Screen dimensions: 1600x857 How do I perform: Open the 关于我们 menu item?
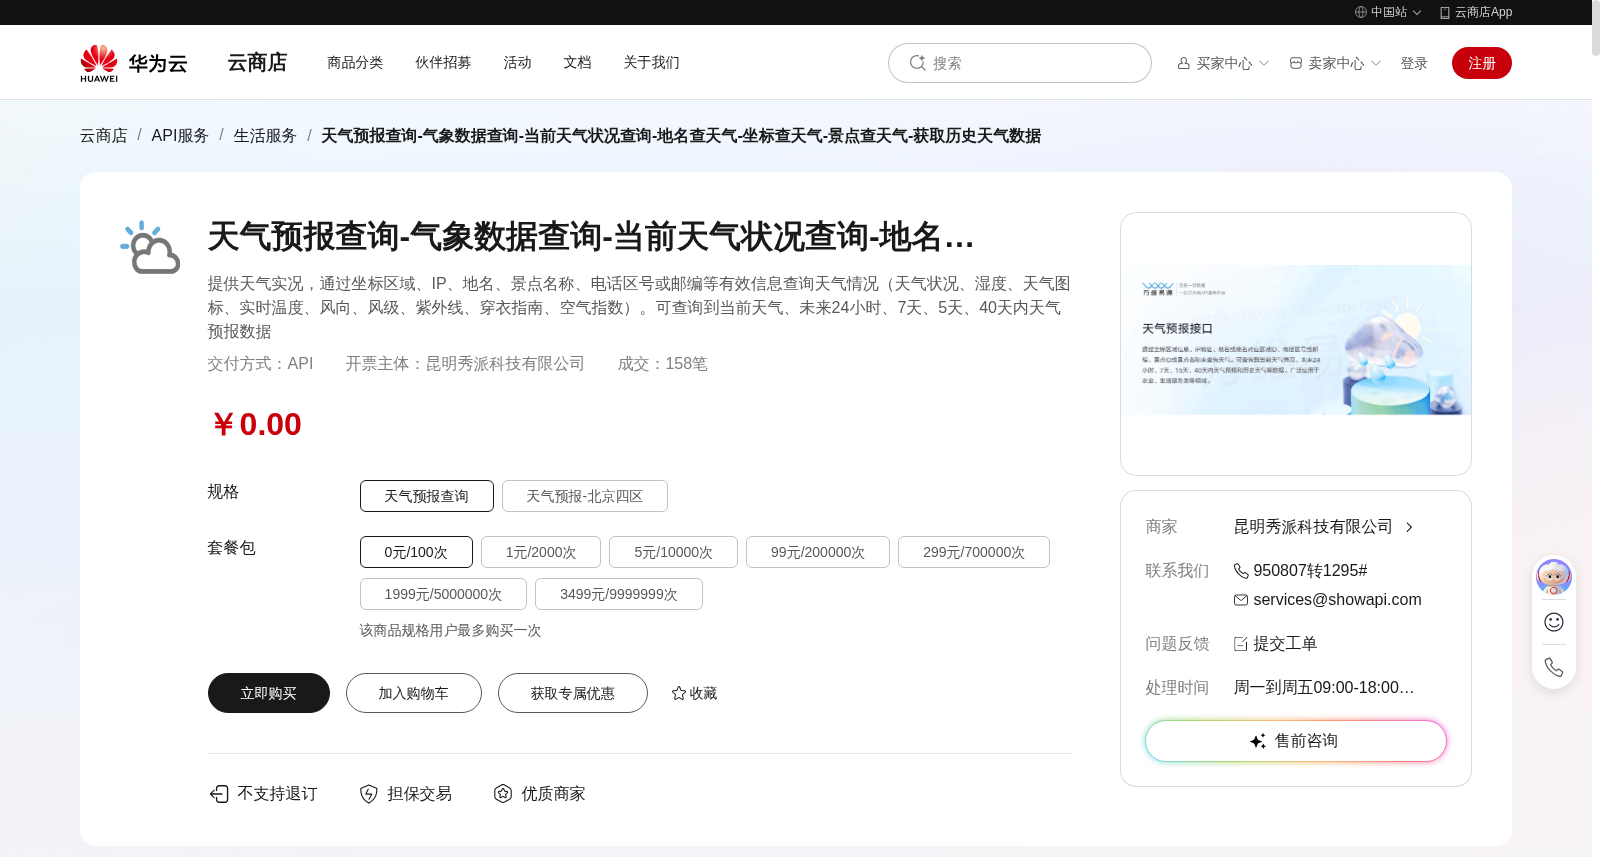[651, 62]
